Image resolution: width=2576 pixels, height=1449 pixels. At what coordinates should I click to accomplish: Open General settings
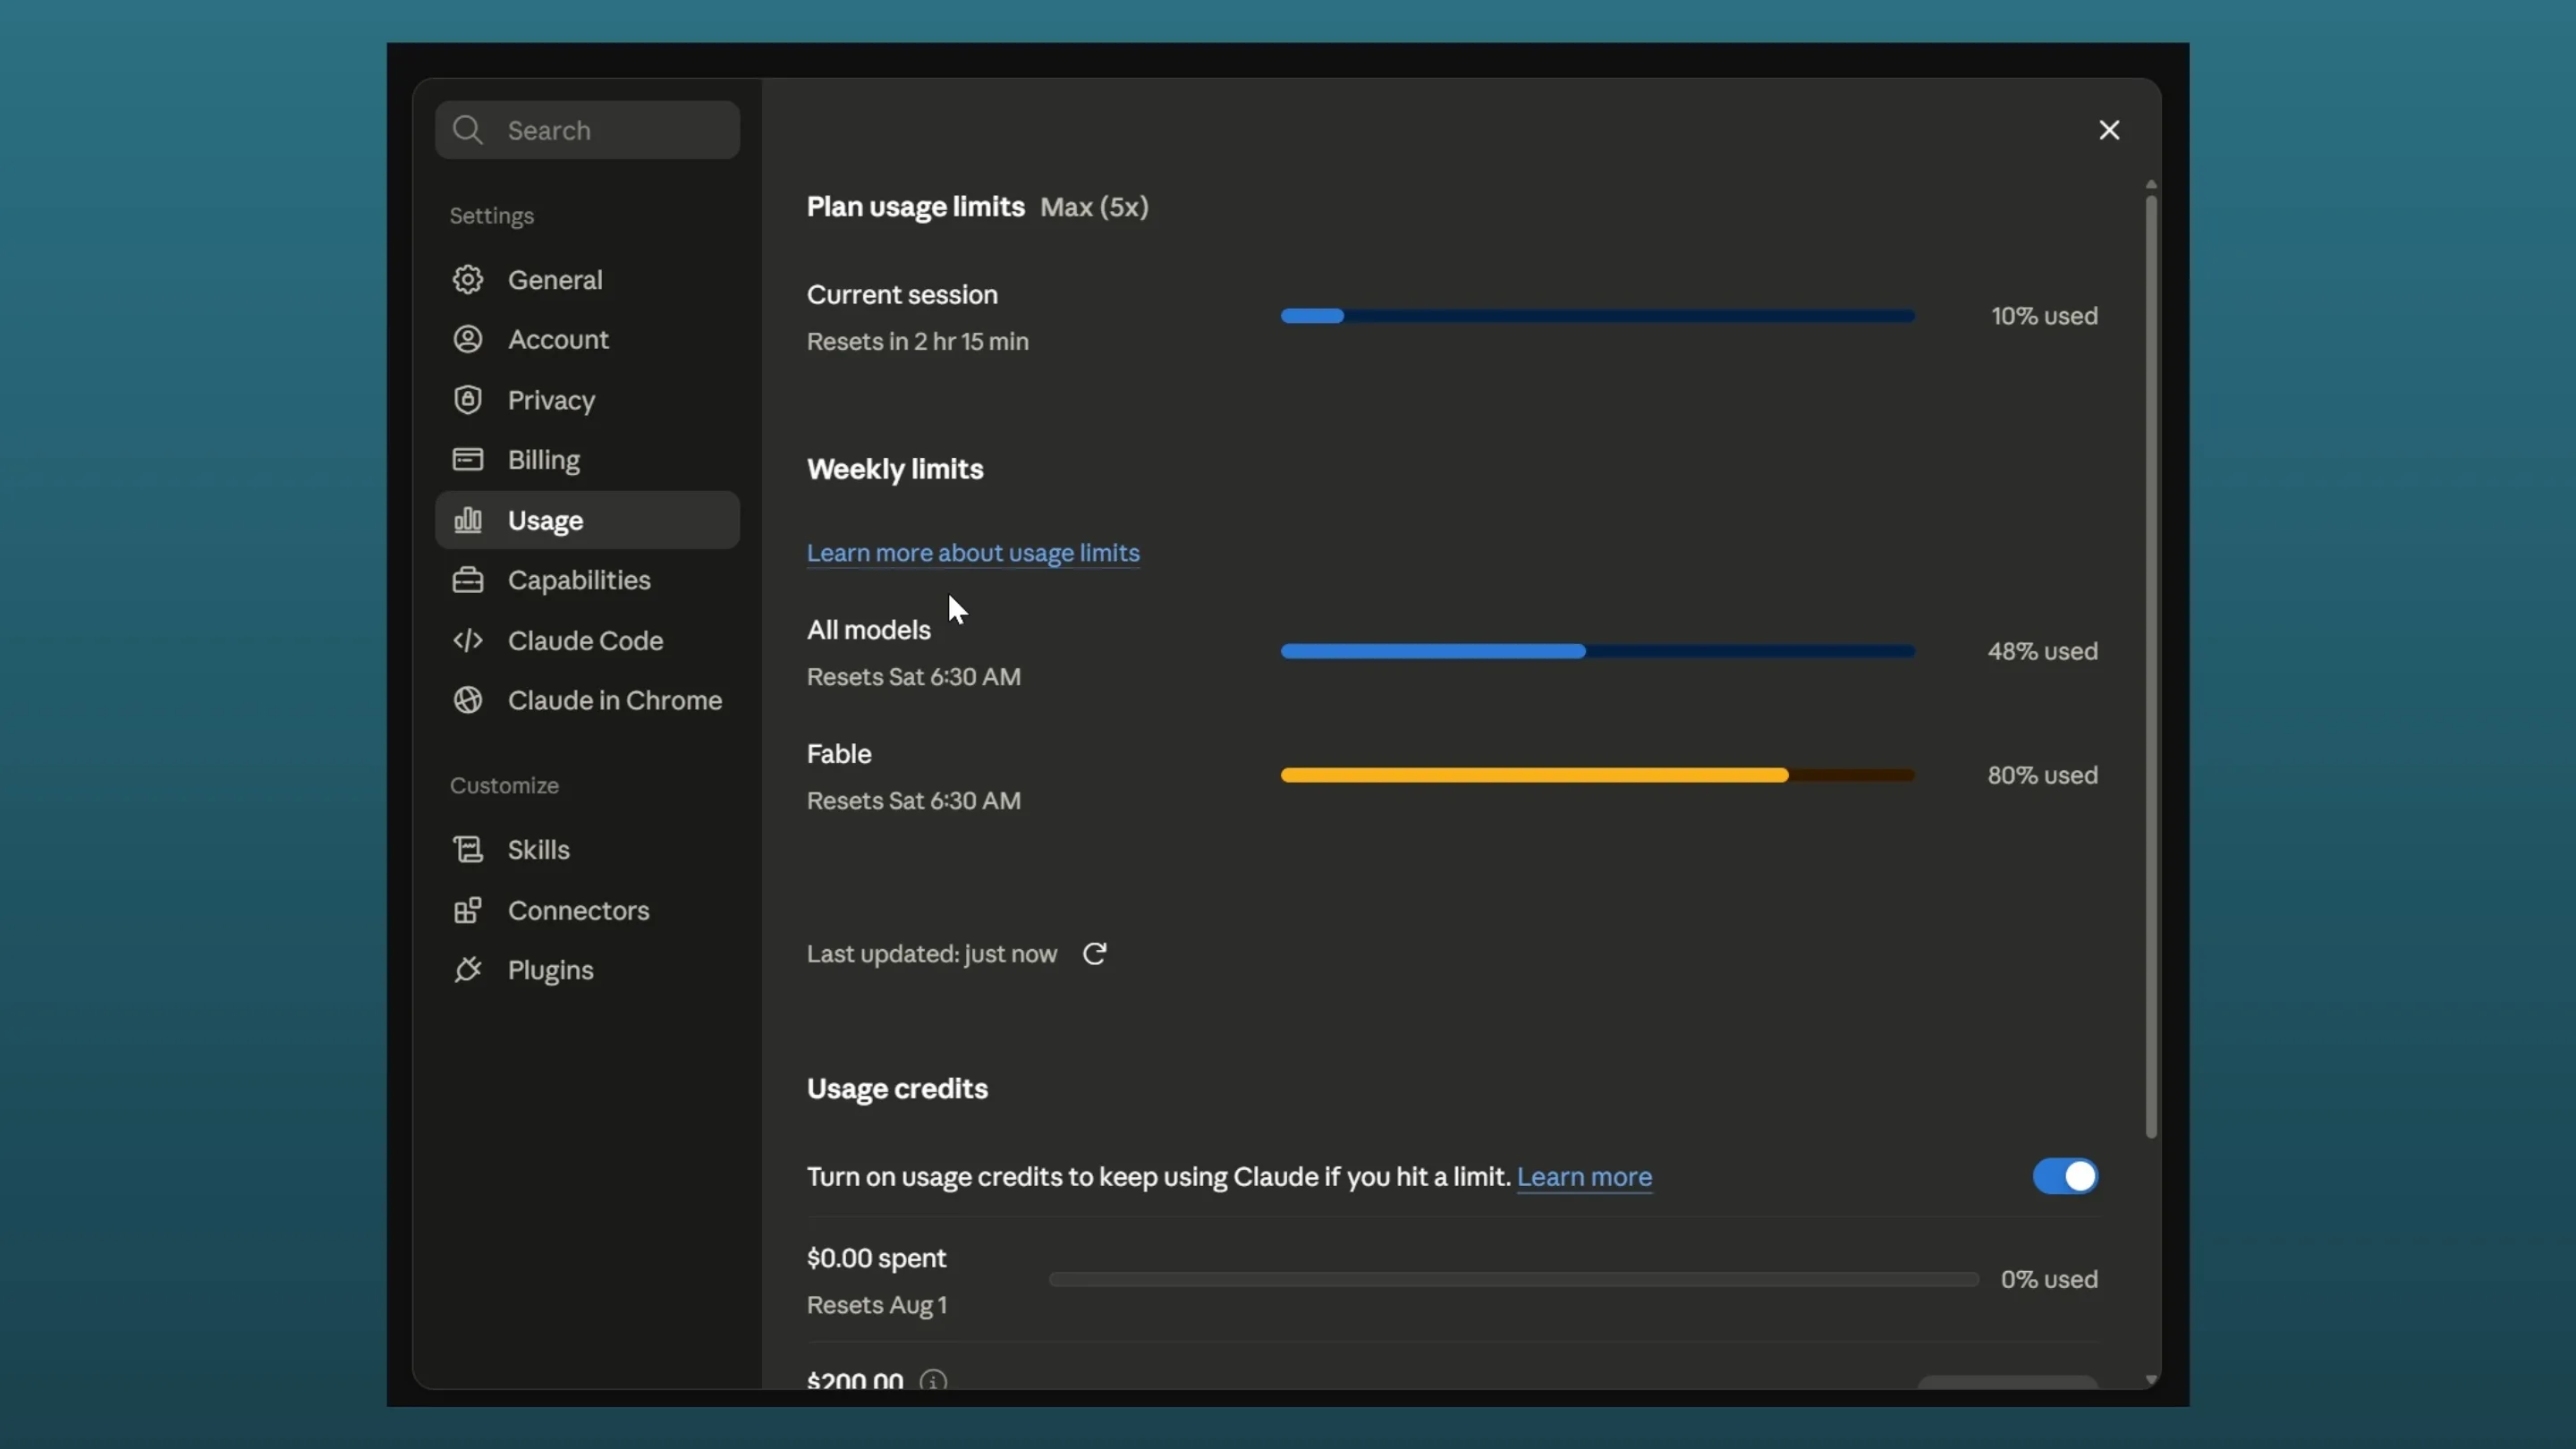coord(587,279)
